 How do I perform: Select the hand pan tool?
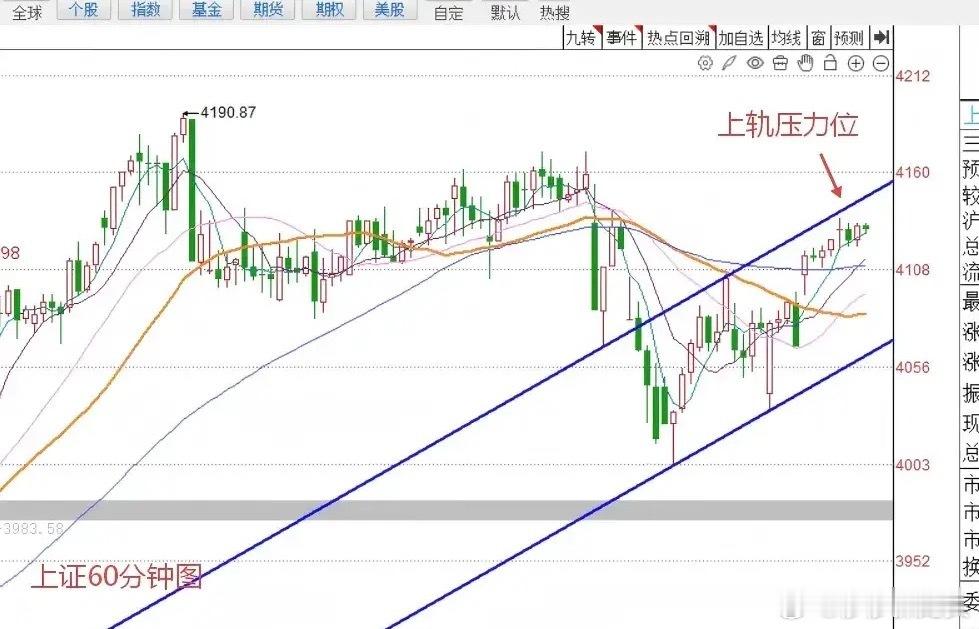pos(806,62)
